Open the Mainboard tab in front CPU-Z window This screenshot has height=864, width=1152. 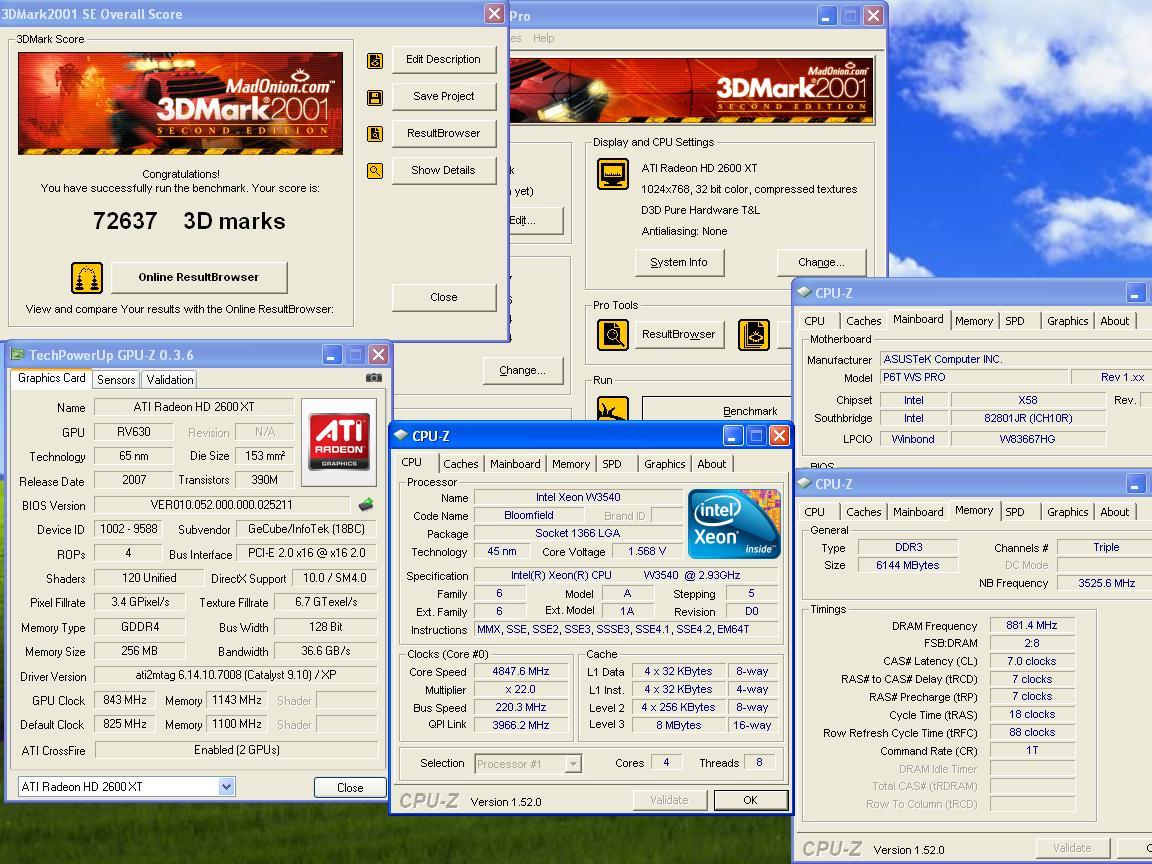[515, 464]
